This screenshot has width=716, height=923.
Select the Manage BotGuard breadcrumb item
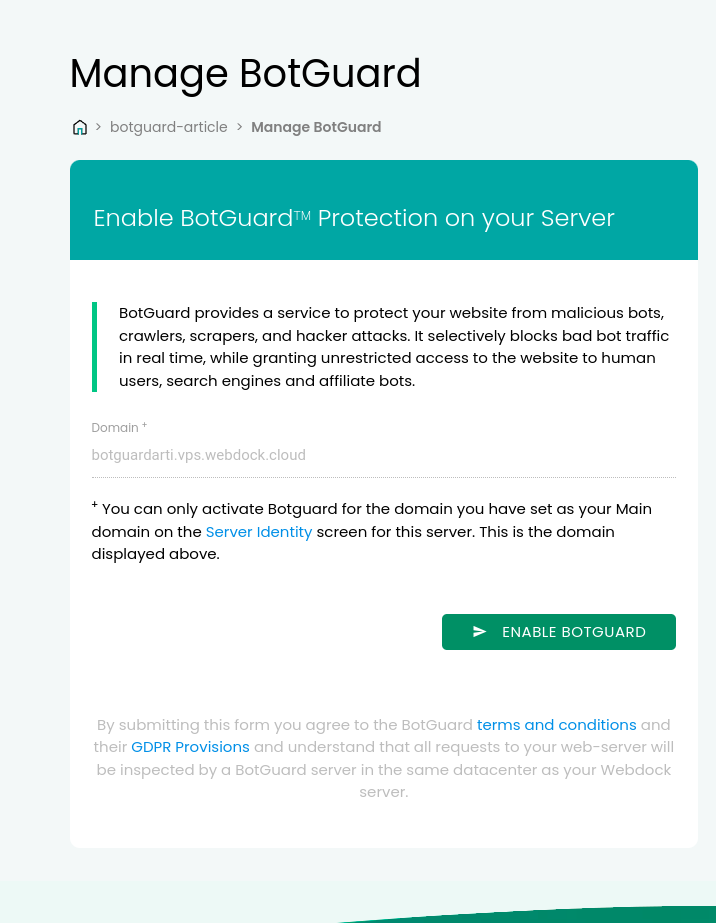(316, 127)
